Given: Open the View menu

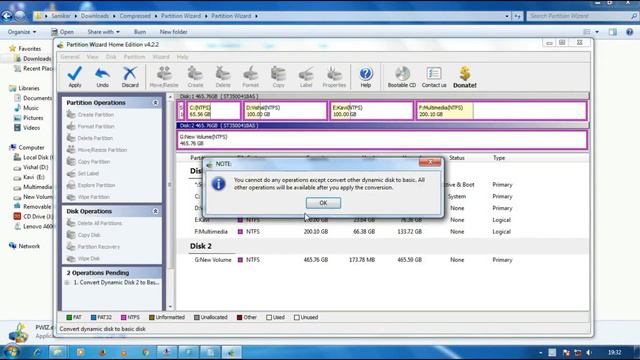Looking at the screenshot, I should coord(92,57).
